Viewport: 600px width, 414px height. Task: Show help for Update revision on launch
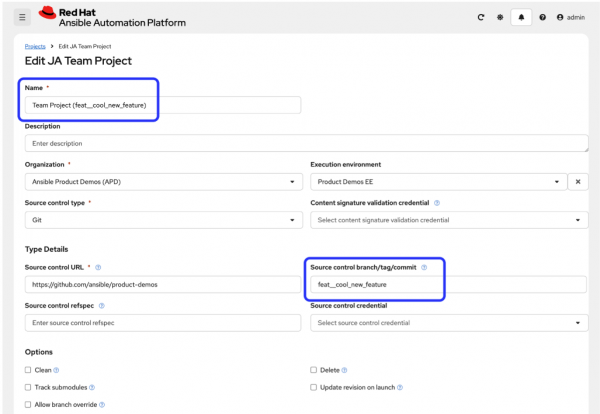coord(400,387)
